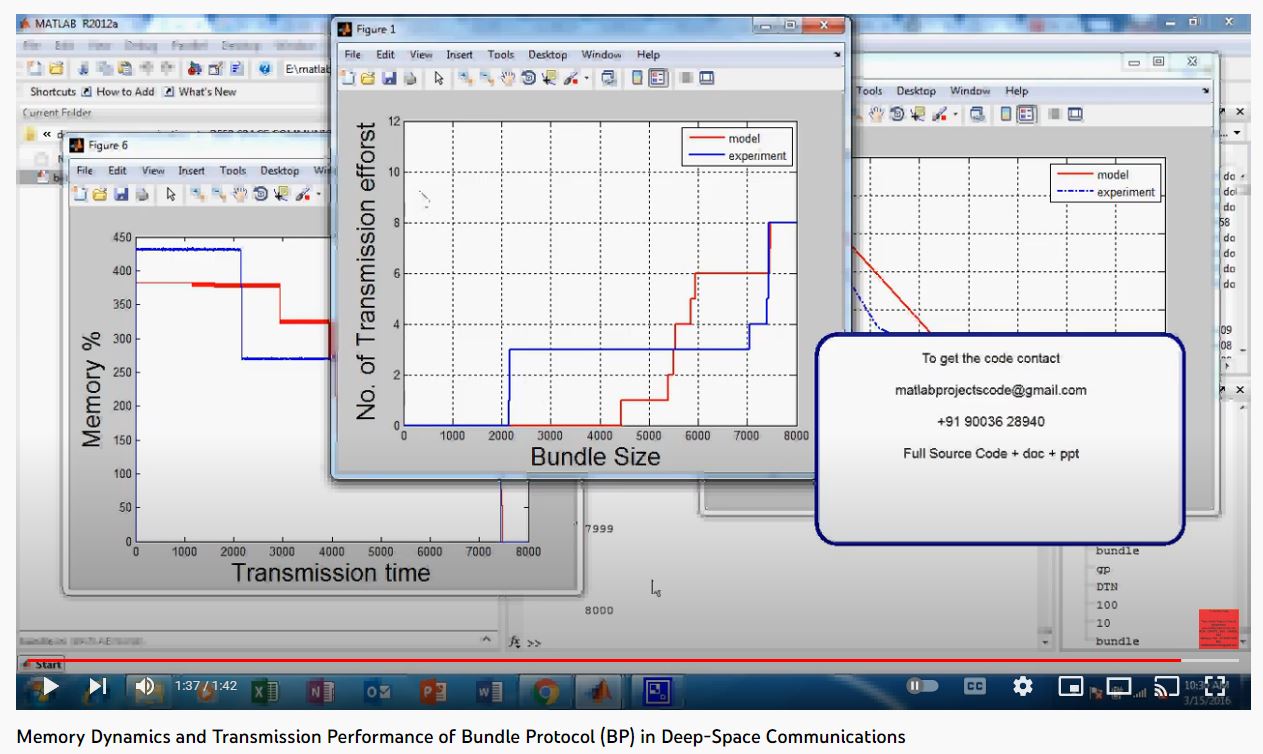The height and width of the screenshot is (754, 1263).
Task: Click the Print icon in Figure 6 toolbar
Action: pyautogui.click(x=141, y=194)
